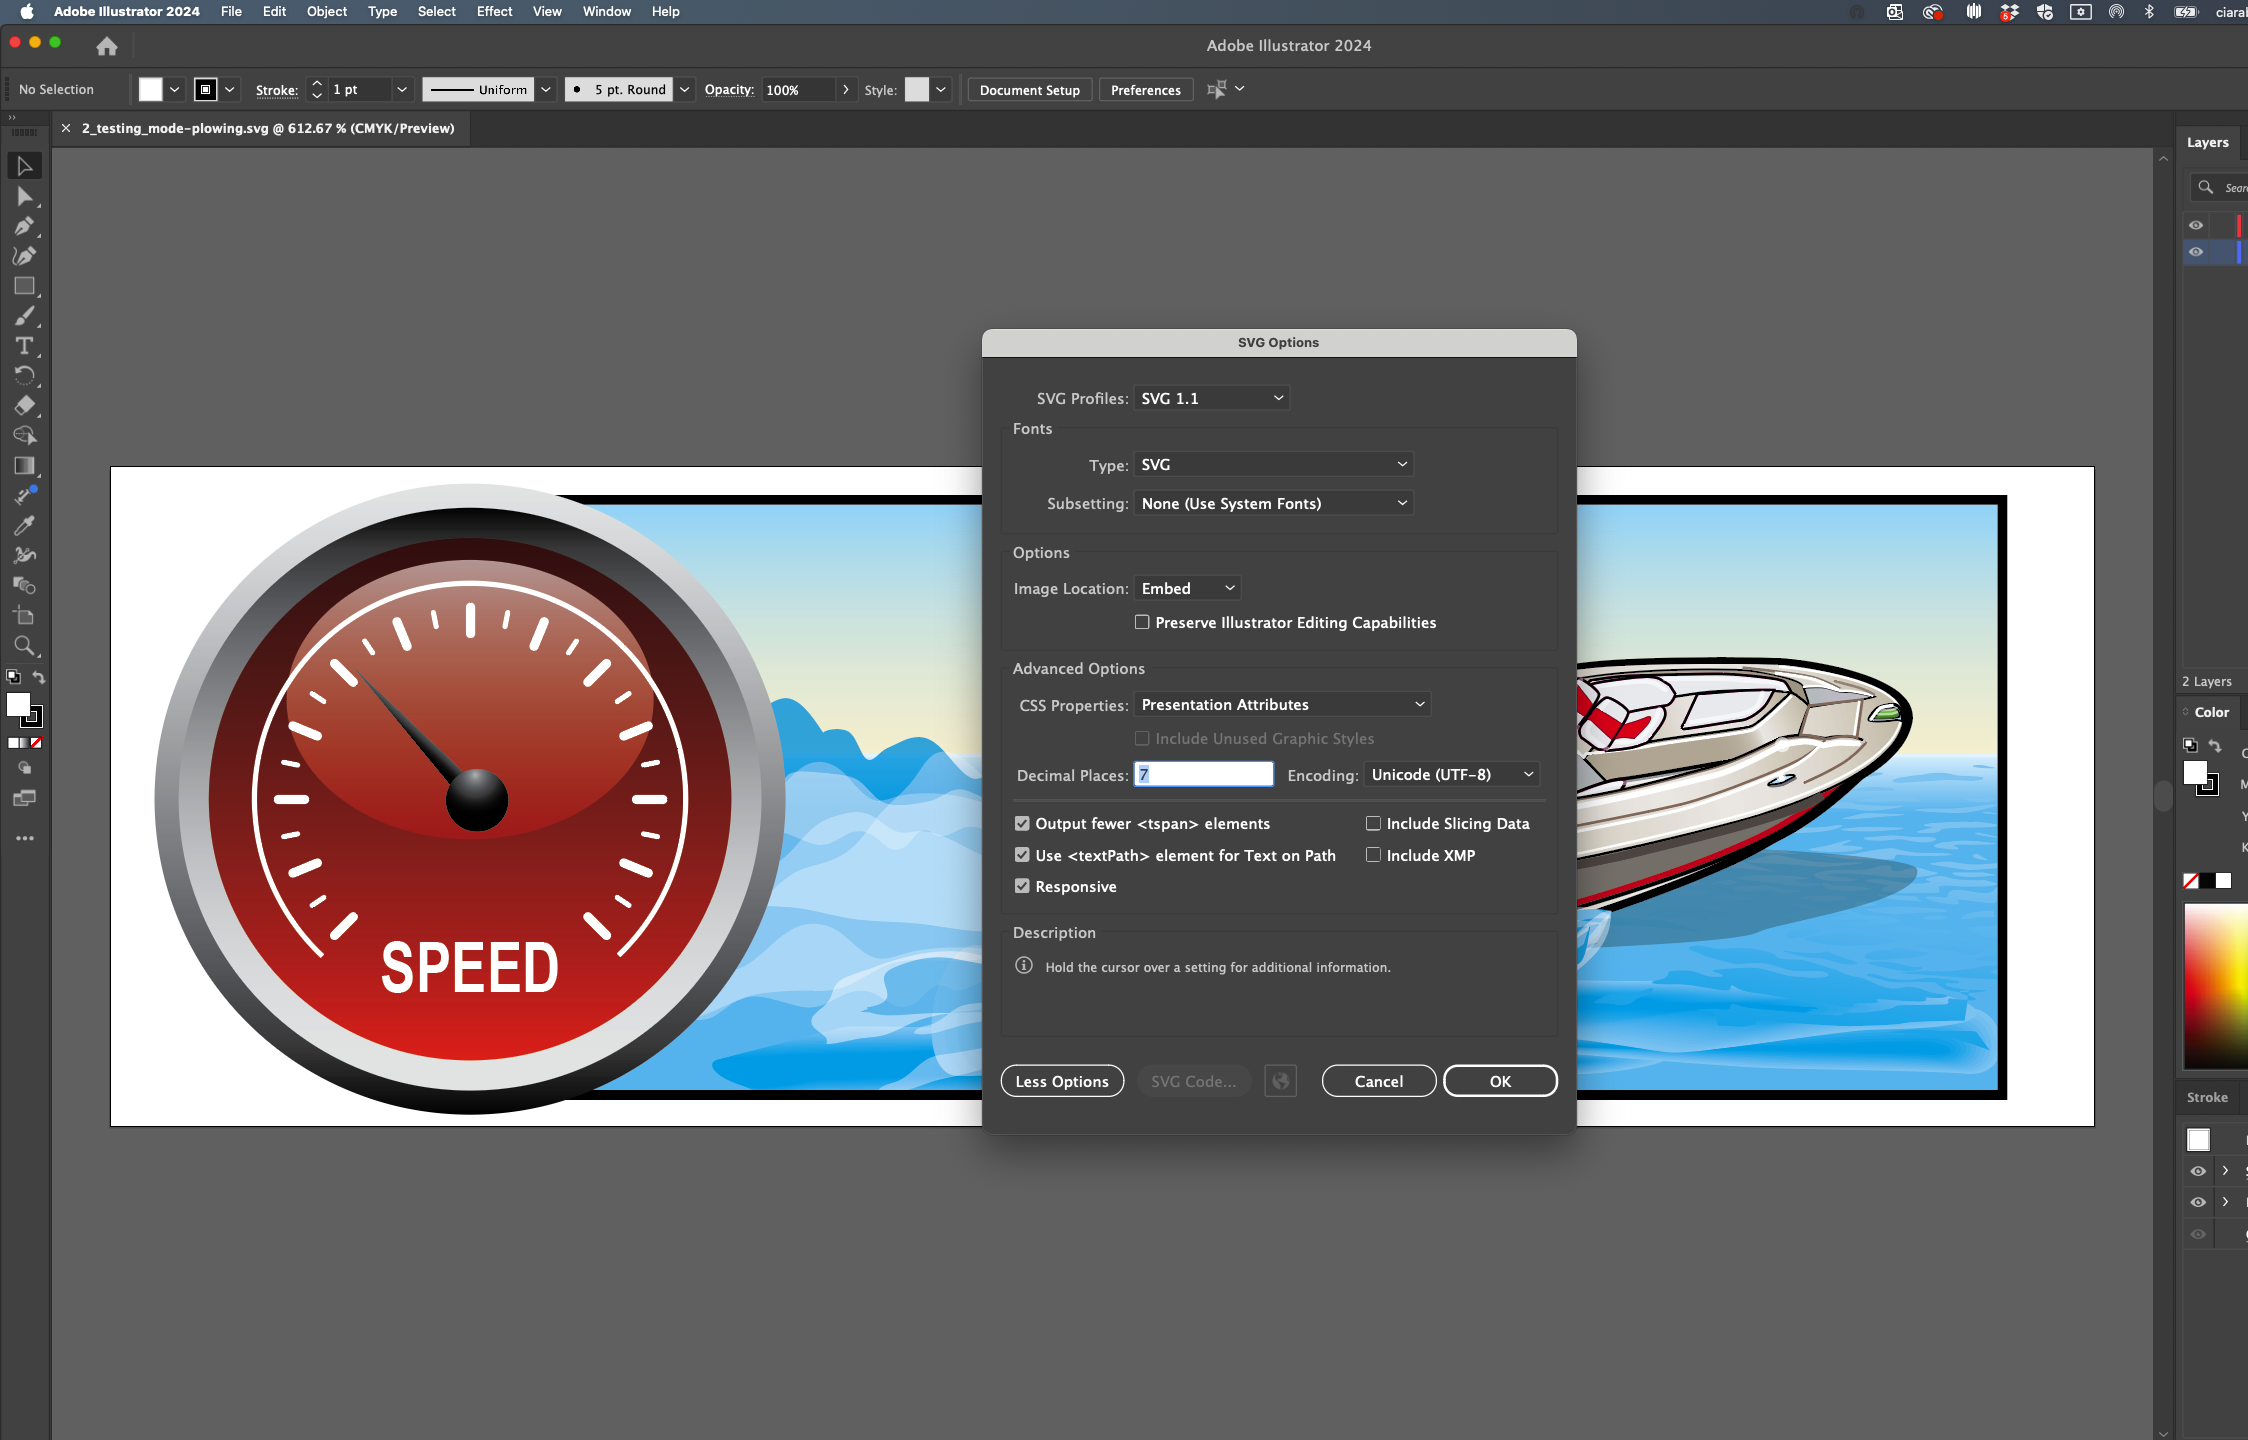
Task: Click the Less Options button
Action: pos(1061,1081)
